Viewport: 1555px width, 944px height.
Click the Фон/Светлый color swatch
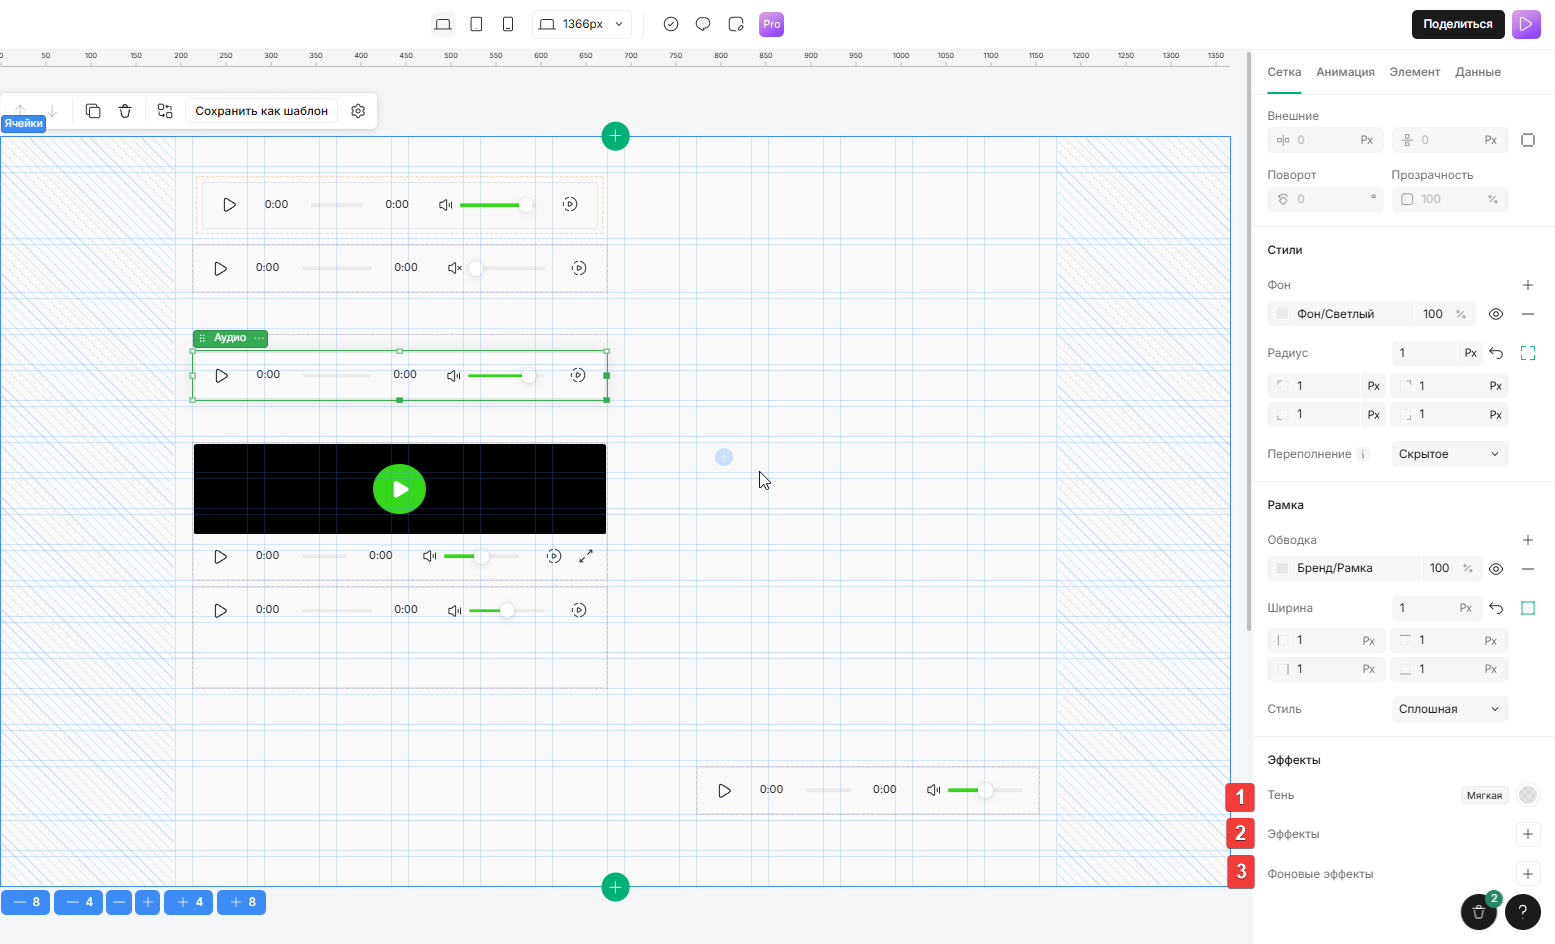point(1283,314)
